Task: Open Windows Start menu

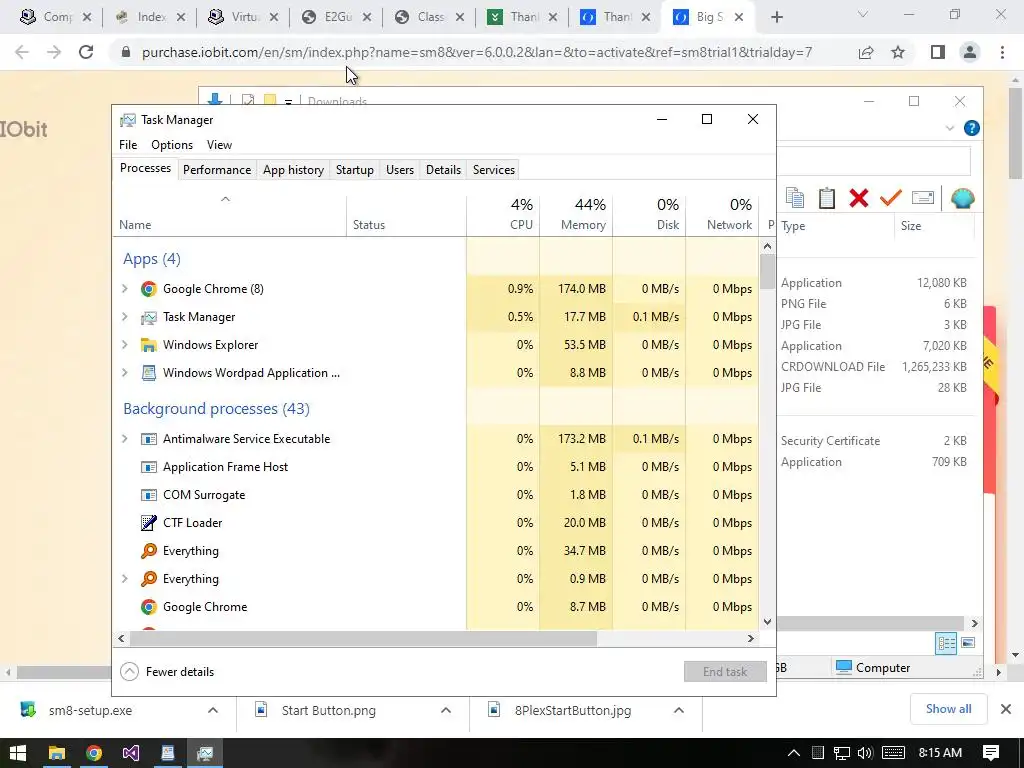Action: (18, 753)
